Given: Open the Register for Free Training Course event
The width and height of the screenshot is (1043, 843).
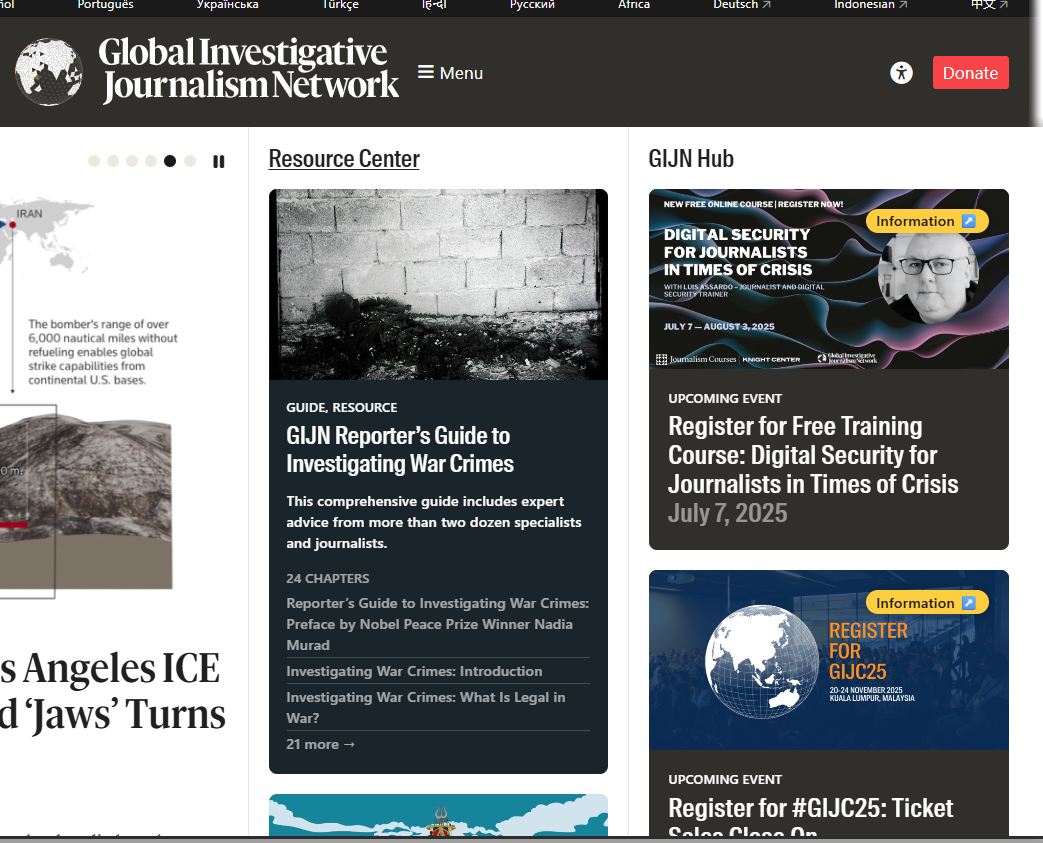Looking at the screenshot, I should pyautogui.click(x=813, y=455).
